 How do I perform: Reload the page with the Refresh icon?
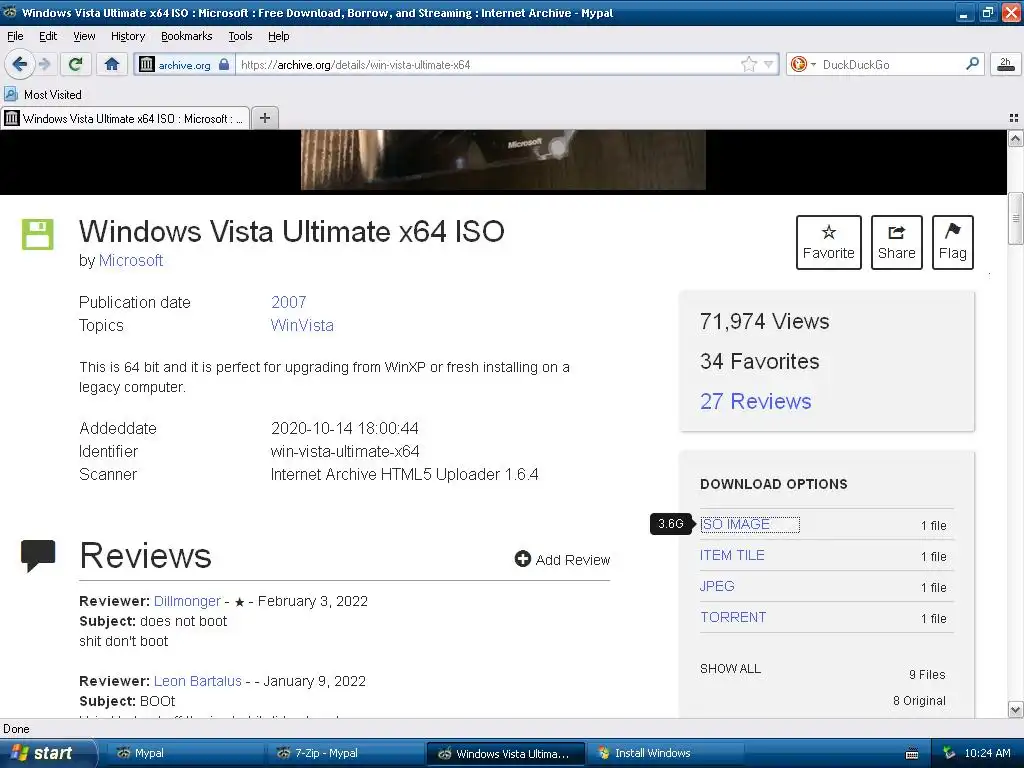pos(76,64)
